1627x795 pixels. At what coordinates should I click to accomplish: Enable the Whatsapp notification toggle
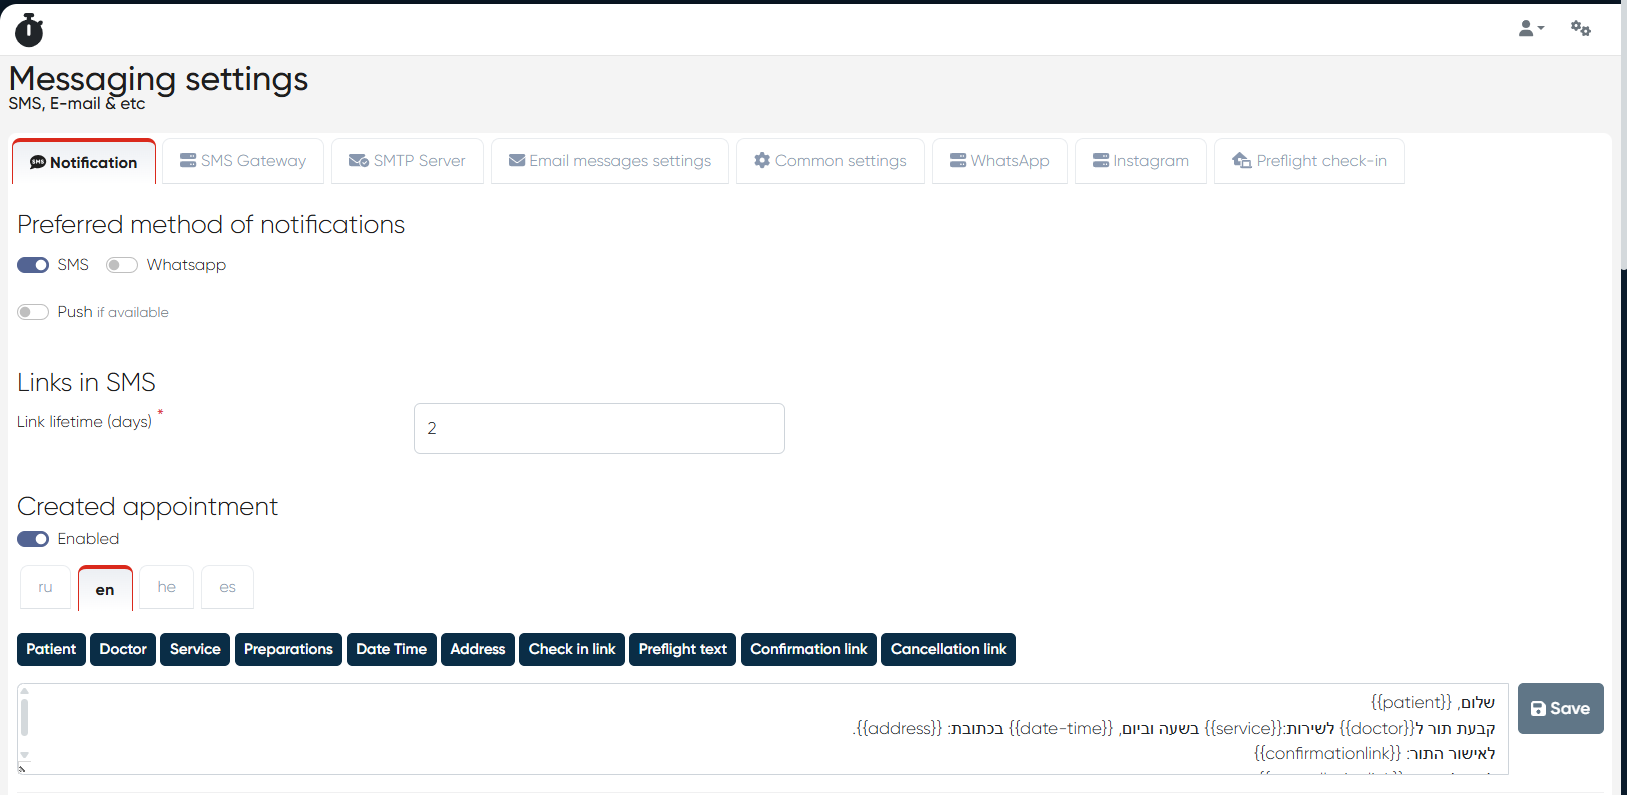pos(122,265)
